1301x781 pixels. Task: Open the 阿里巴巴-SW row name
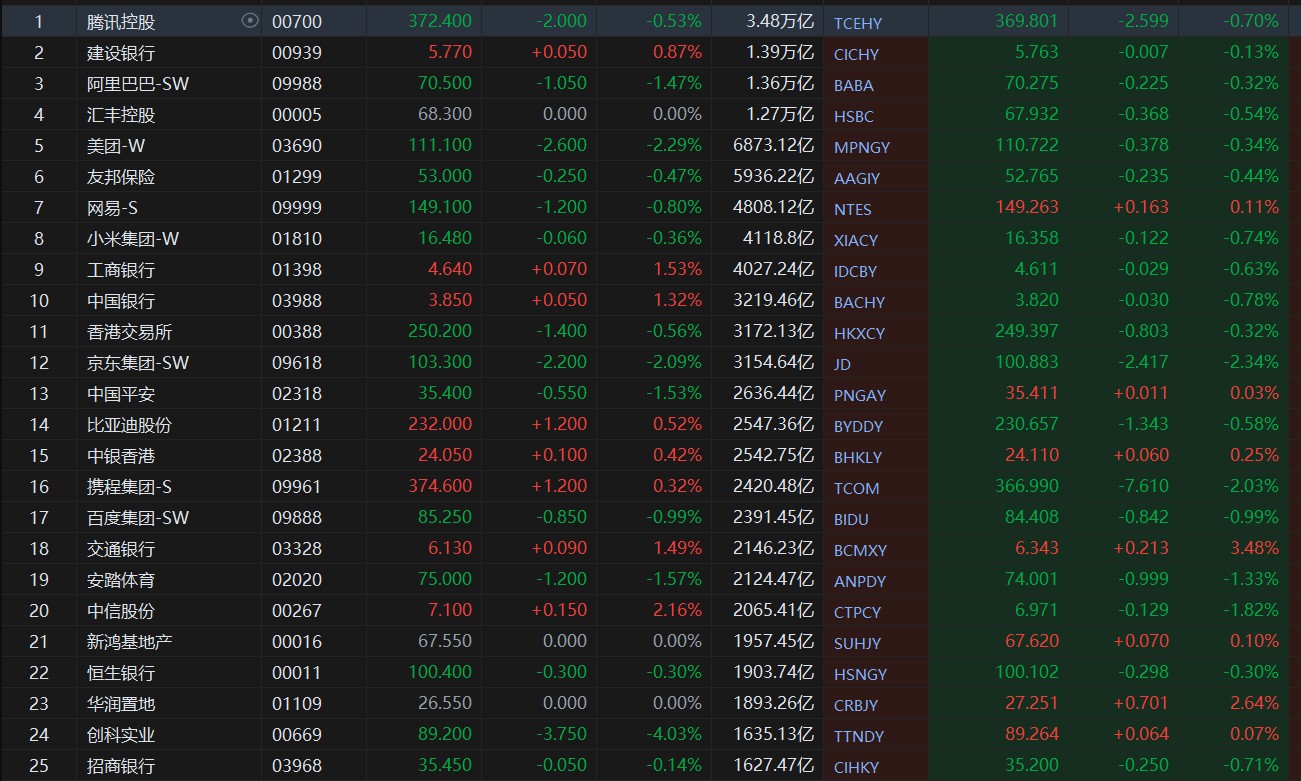pyautogui.click(x=137, y=84)
